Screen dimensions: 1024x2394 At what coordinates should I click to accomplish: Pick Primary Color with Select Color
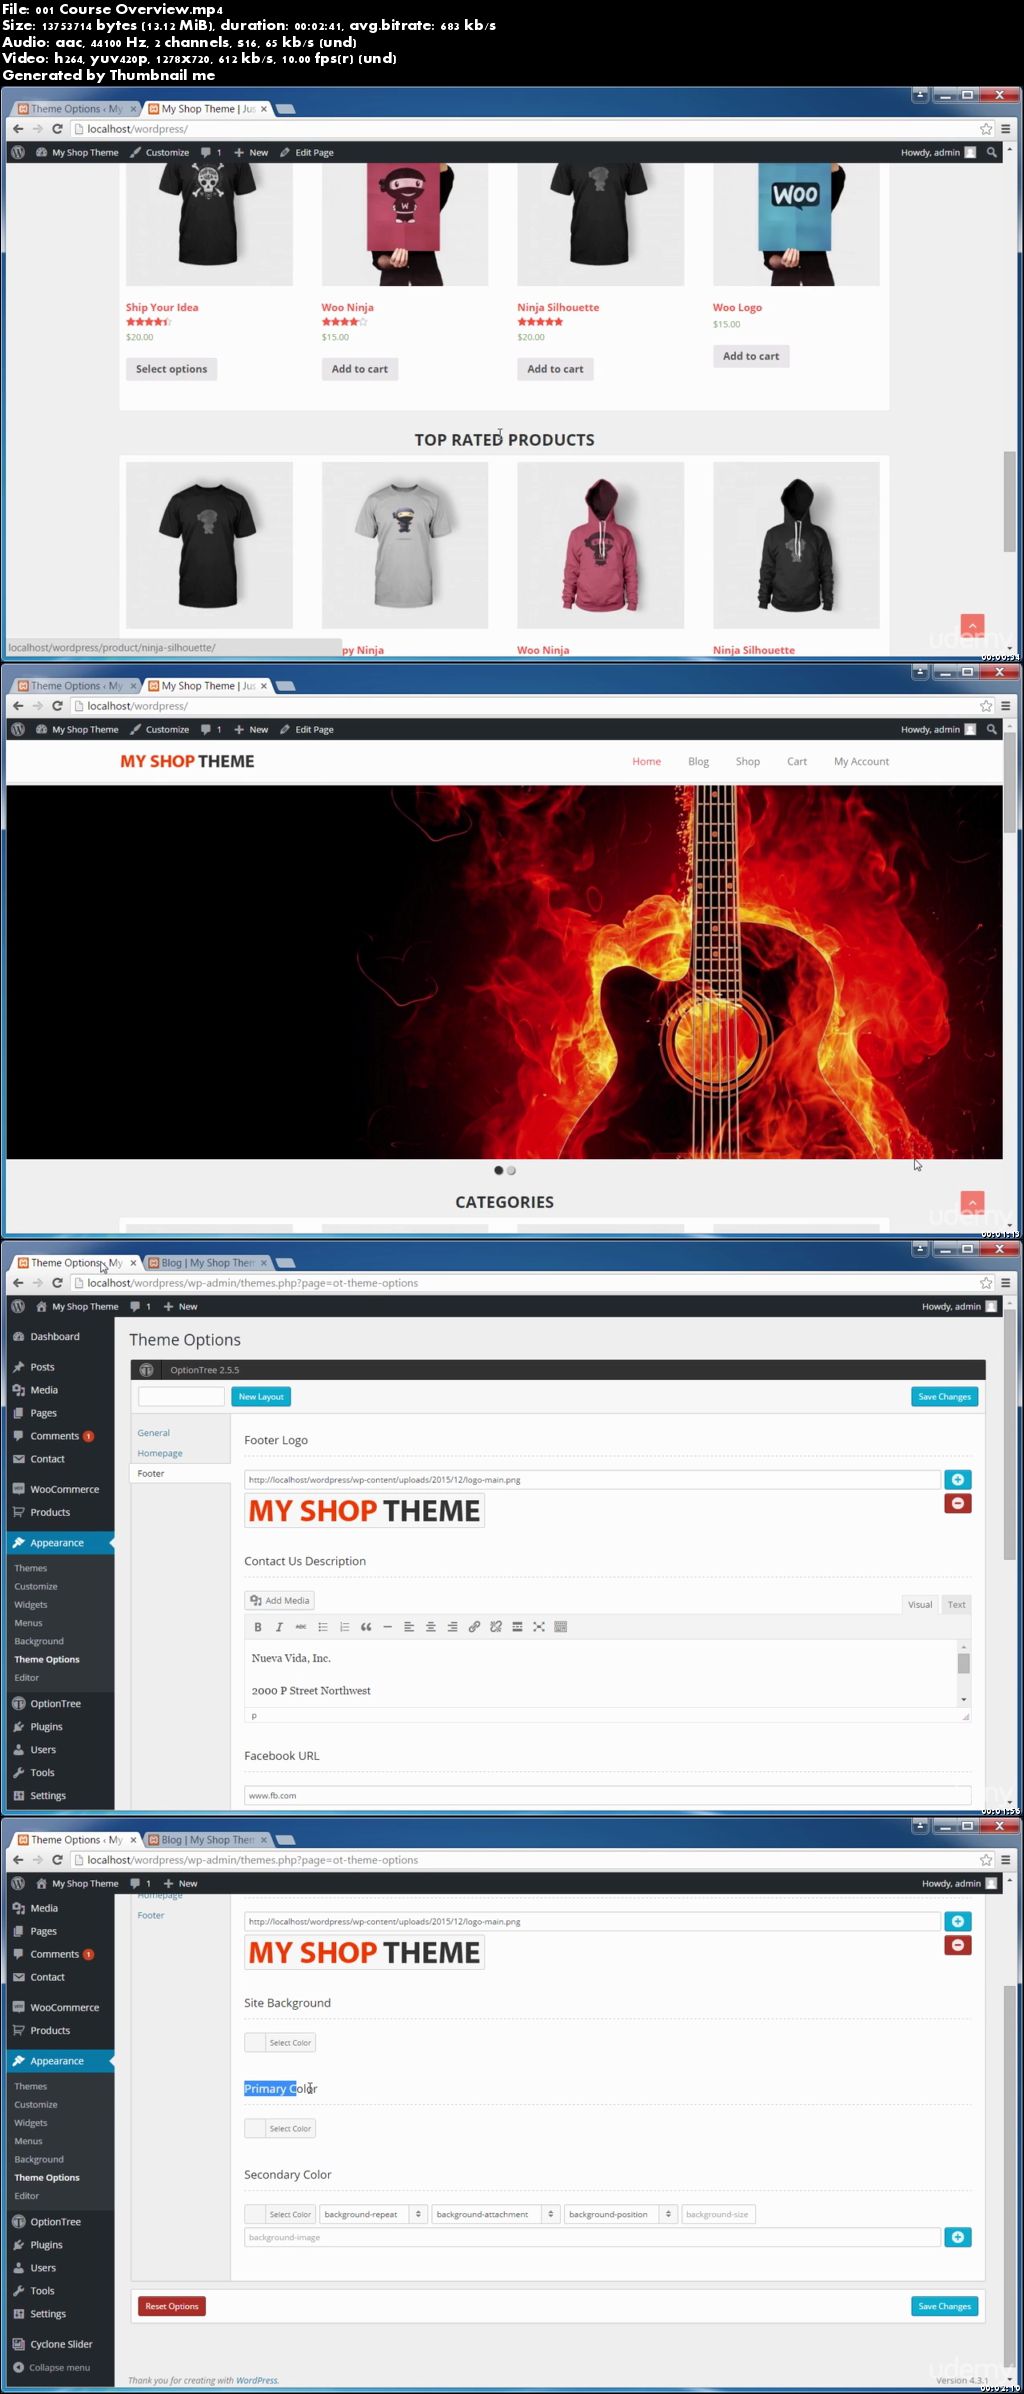(280, 2128)
